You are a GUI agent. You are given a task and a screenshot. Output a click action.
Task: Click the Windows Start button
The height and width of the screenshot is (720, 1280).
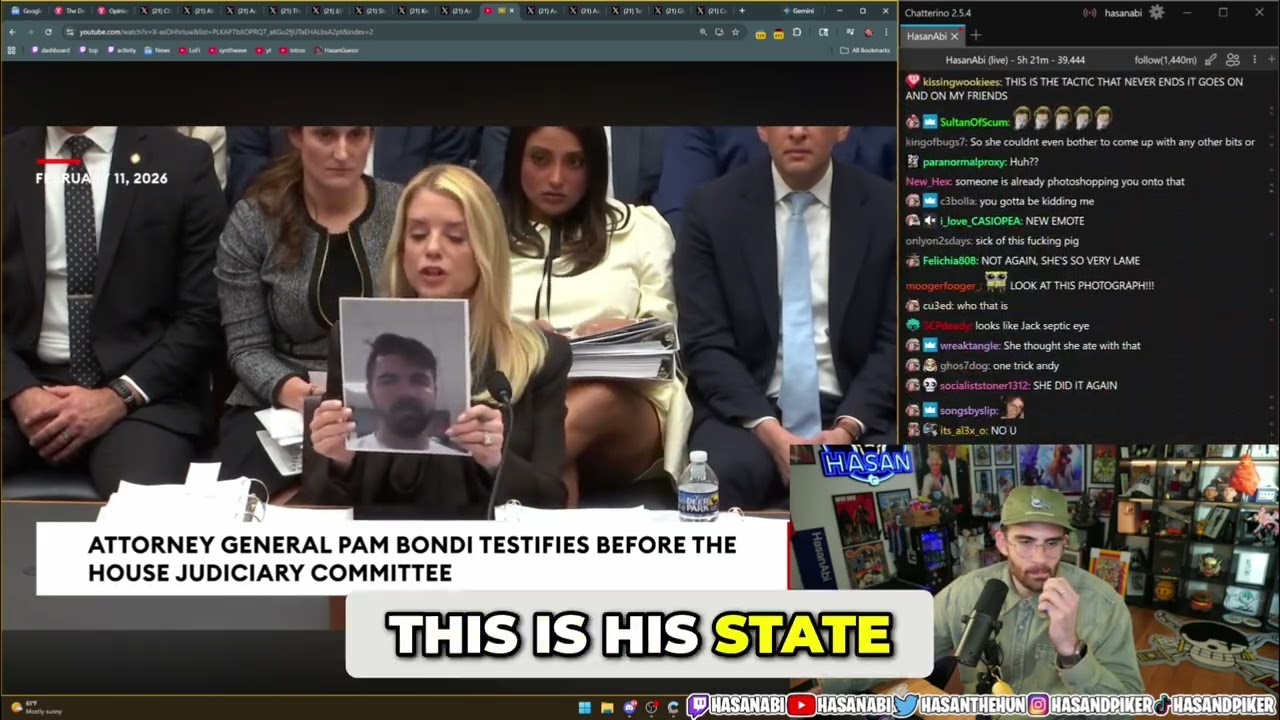[585, 708]
